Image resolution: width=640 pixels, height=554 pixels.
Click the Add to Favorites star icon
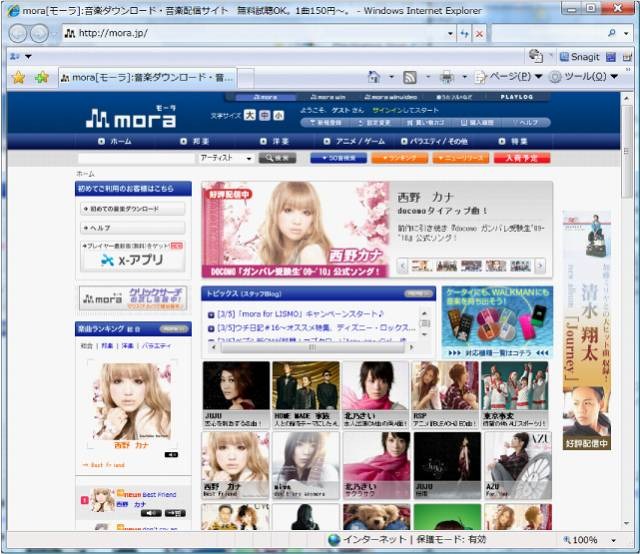[x=42, y=77]
